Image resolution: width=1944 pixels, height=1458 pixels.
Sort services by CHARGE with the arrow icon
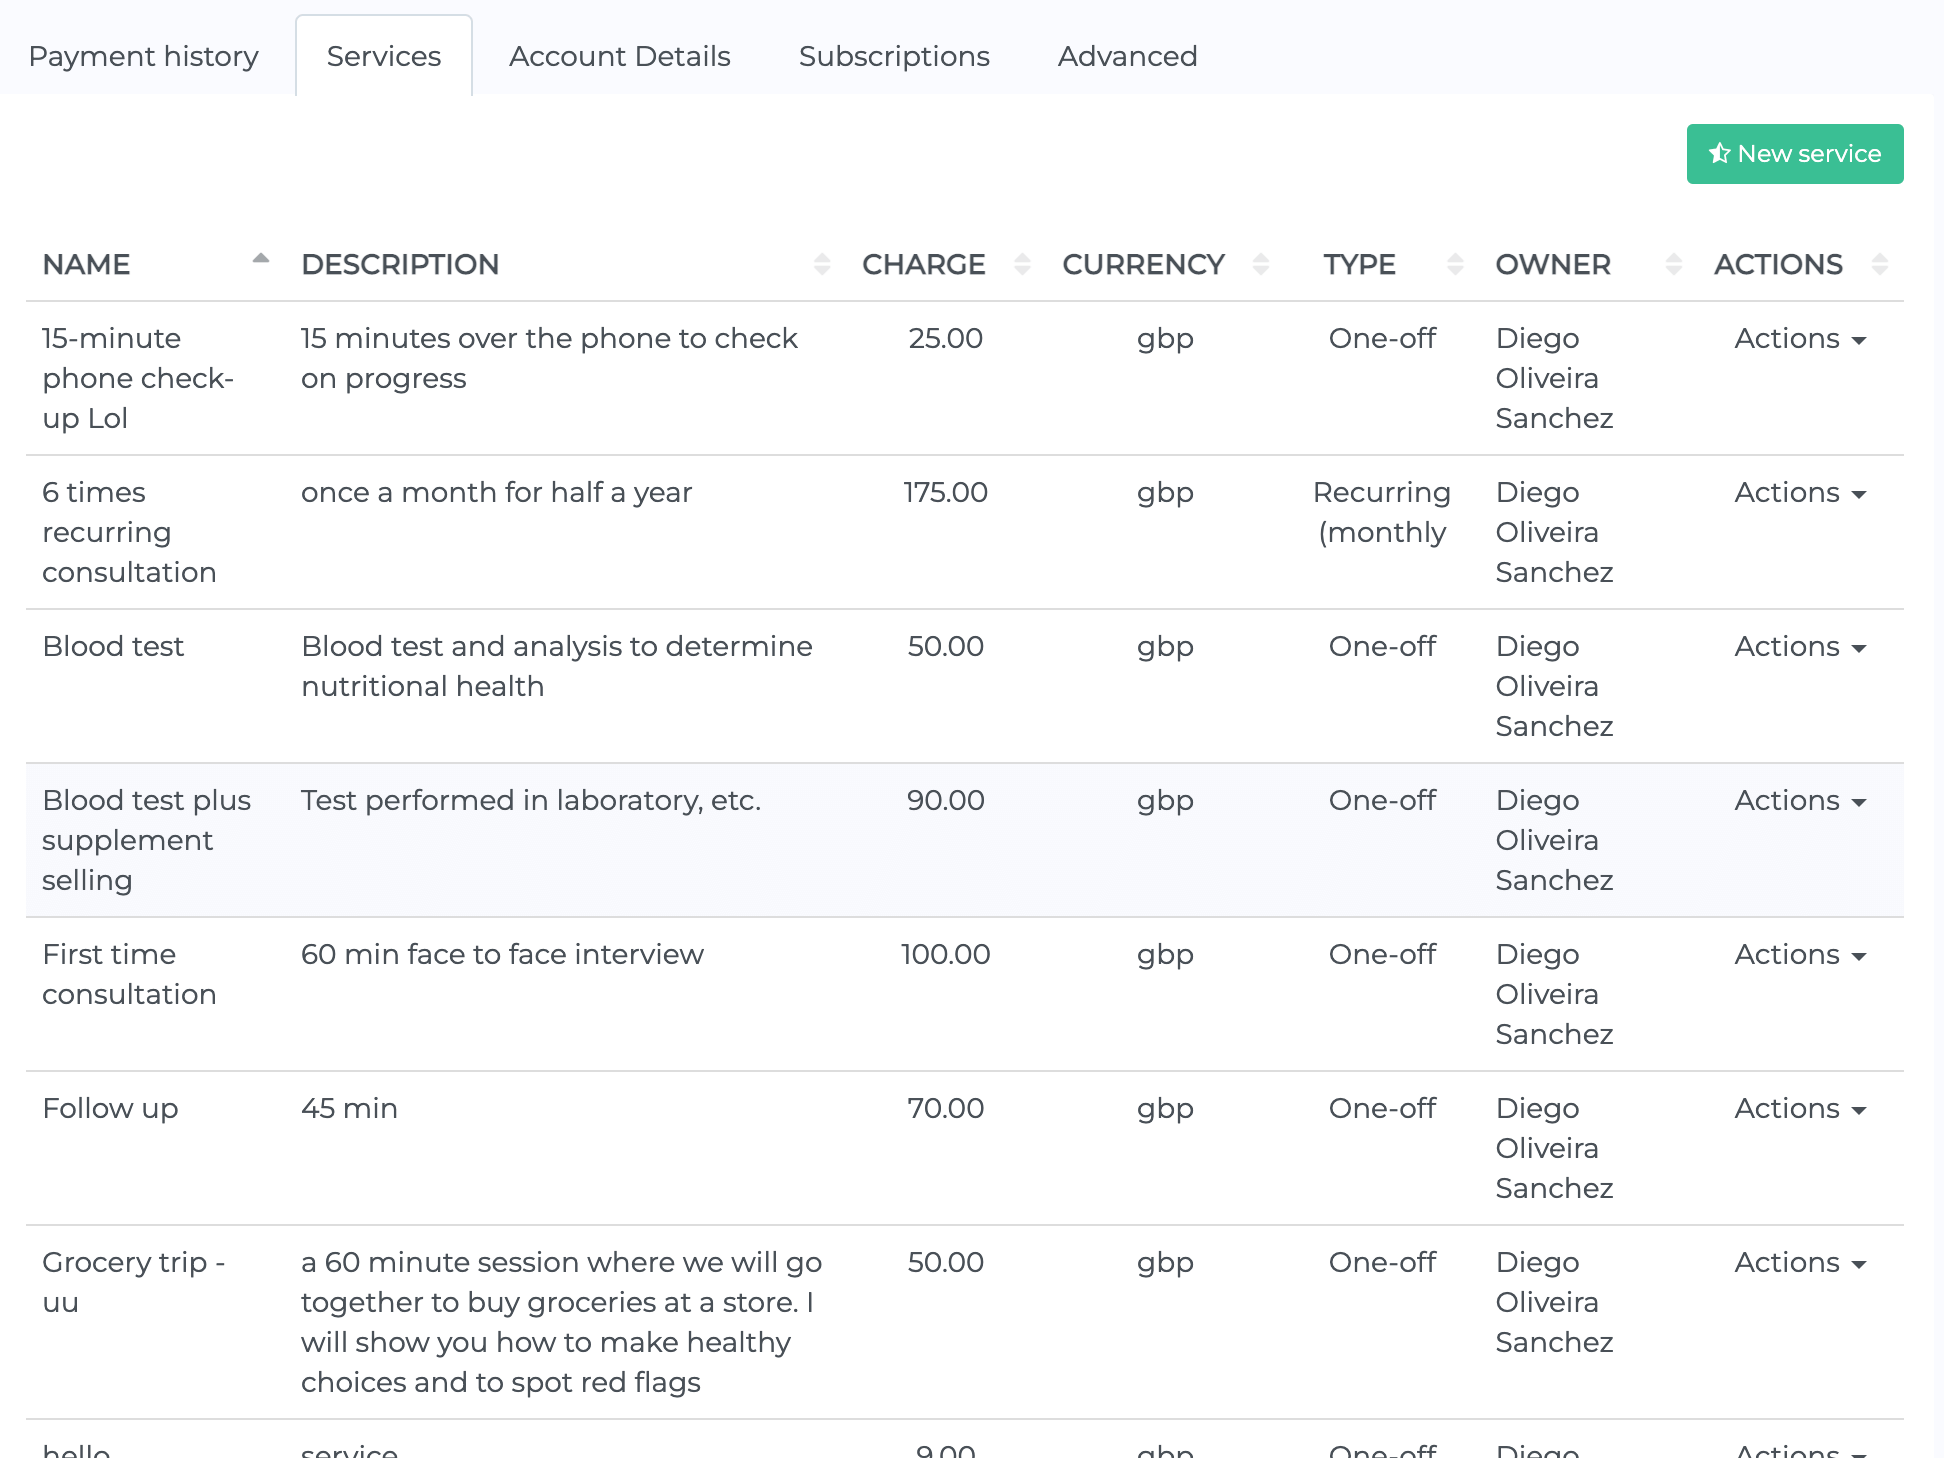point(1021,264)
